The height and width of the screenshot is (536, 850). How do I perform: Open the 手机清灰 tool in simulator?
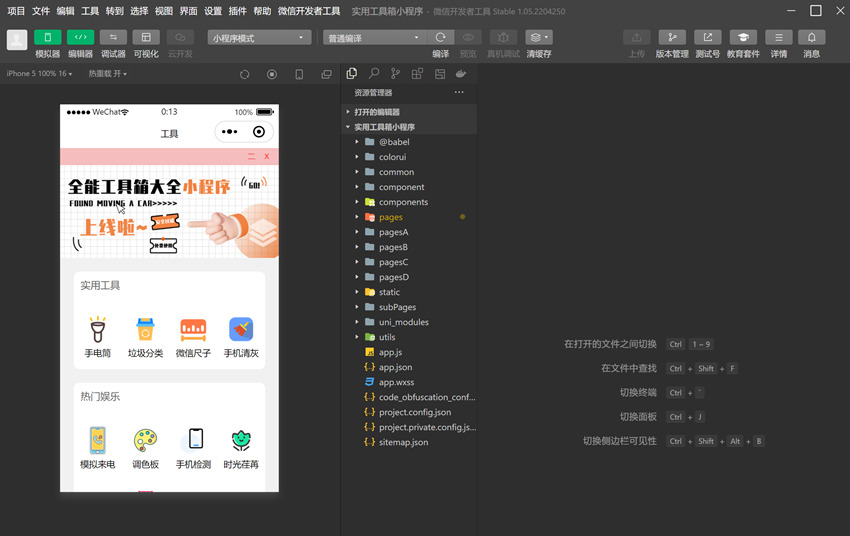click(x=241, y=337)
